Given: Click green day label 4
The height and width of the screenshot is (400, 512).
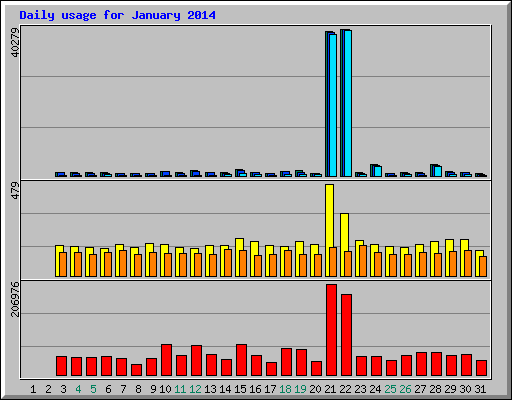Looking at the screenshot, I should pyautogui.click(x=78, y=389).
